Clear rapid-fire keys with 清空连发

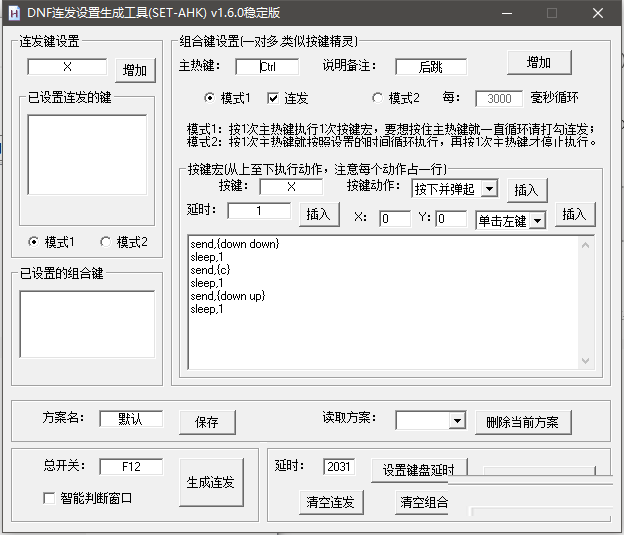click(x=330, y=502)
